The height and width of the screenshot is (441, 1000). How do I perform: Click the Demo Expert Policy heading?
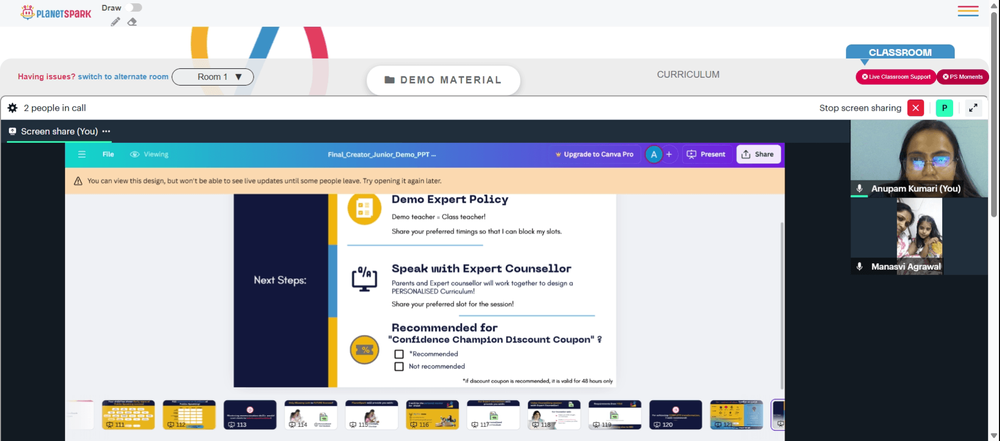tap(450, 199)
